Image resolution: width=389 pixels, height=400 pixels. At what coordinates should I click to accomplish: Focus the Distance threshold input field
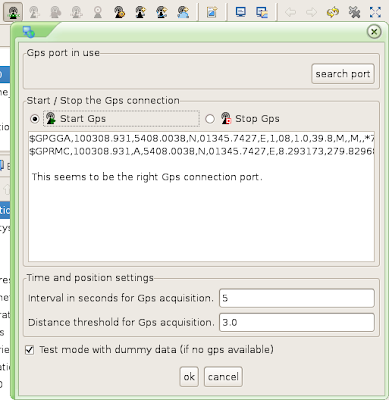tap(297, 322)
